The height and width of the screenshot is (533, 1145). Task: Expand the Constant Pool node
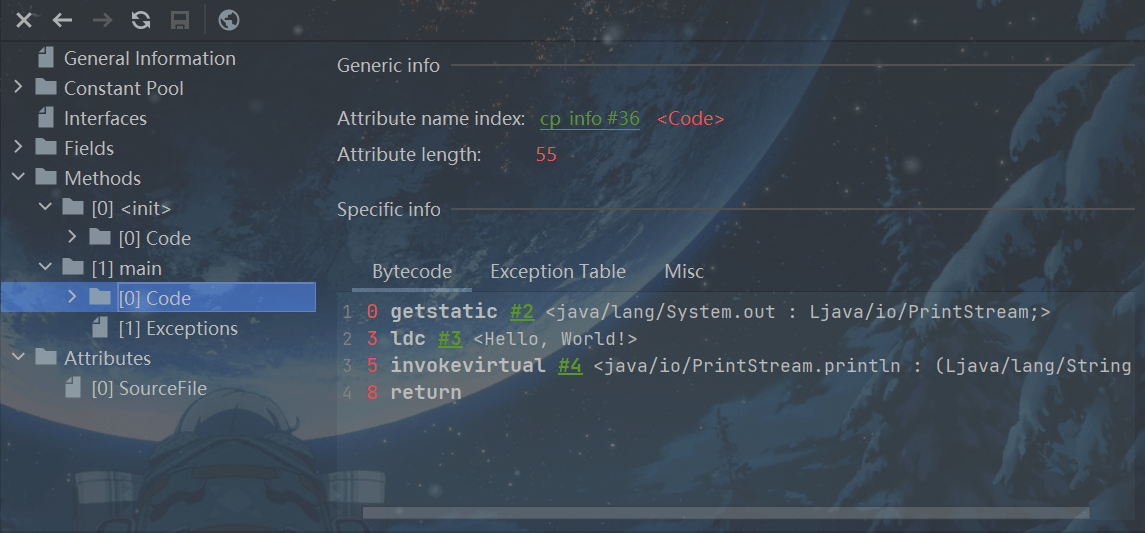[x=18, y=88]
